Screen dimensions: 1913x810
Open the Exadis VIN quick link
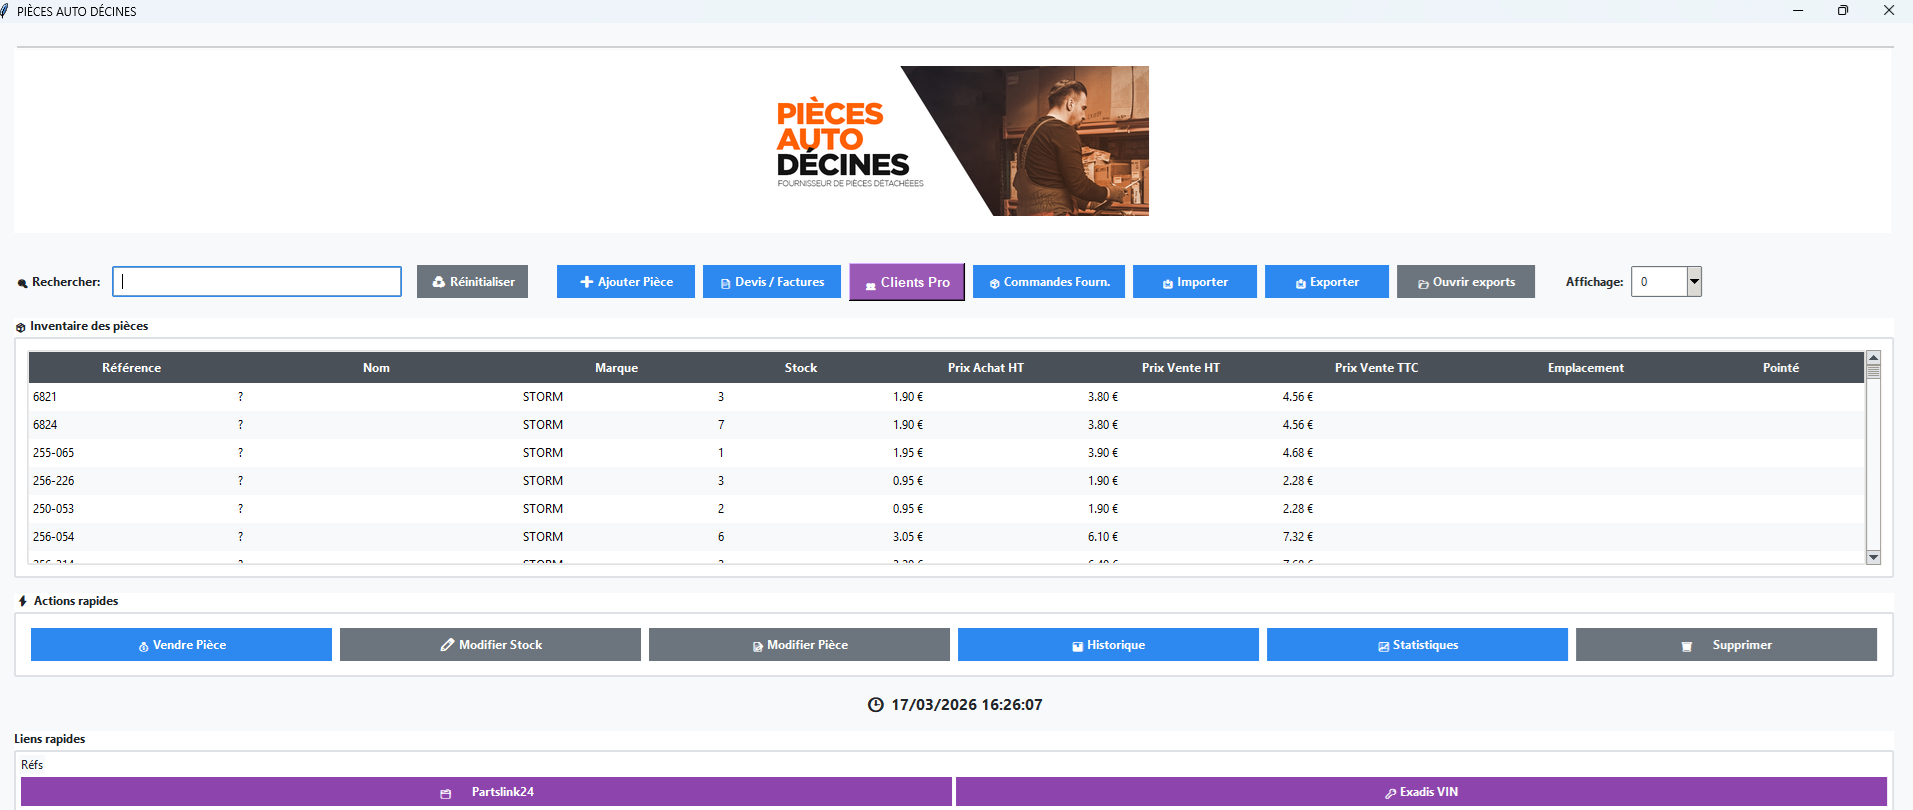click(x=1421, y=792)
